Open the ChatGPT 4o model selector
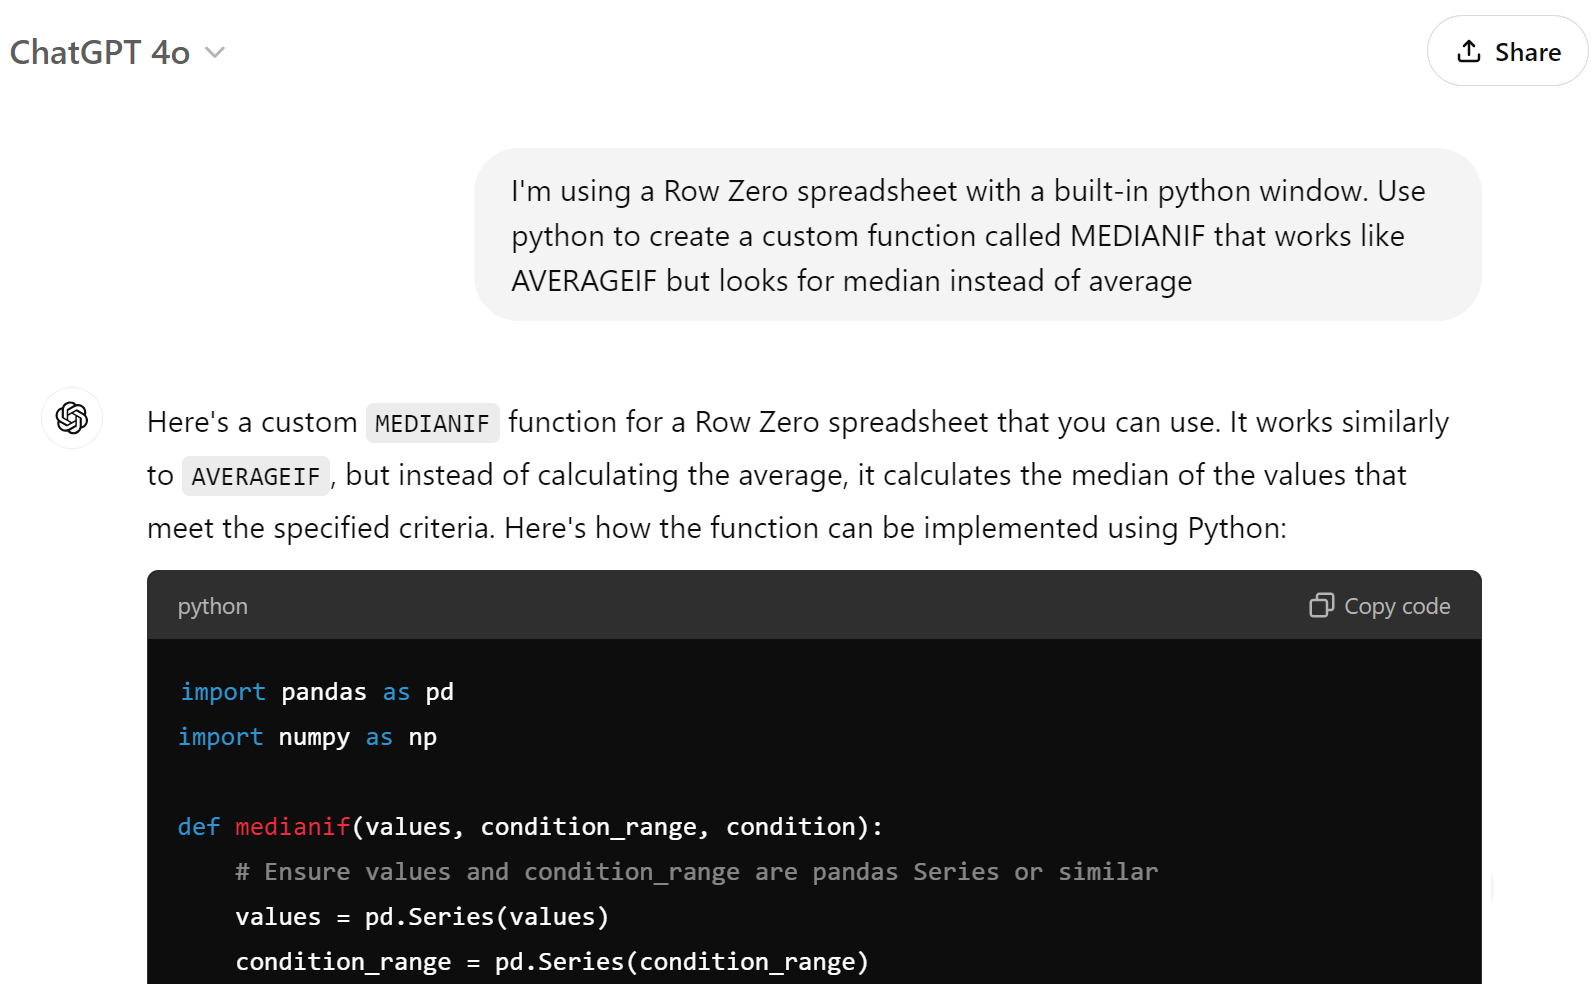 (x=120, y=51)
